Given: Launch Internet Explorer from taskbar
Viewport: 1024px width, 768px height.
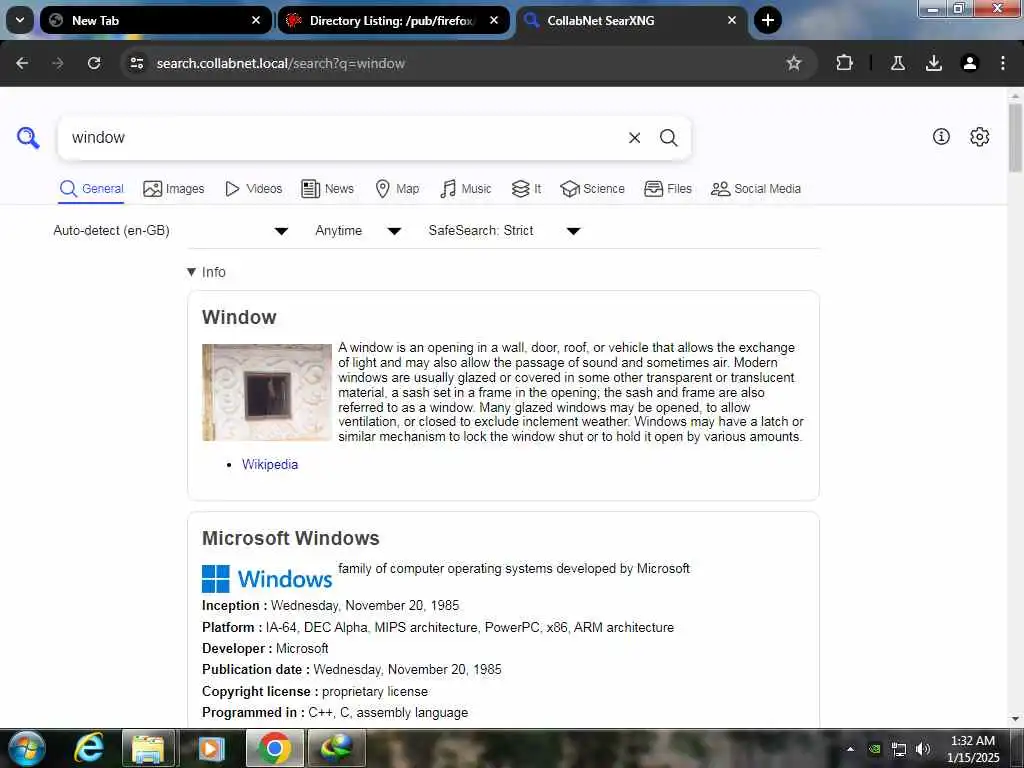Looking at the screenshot, I should point(89,748).
